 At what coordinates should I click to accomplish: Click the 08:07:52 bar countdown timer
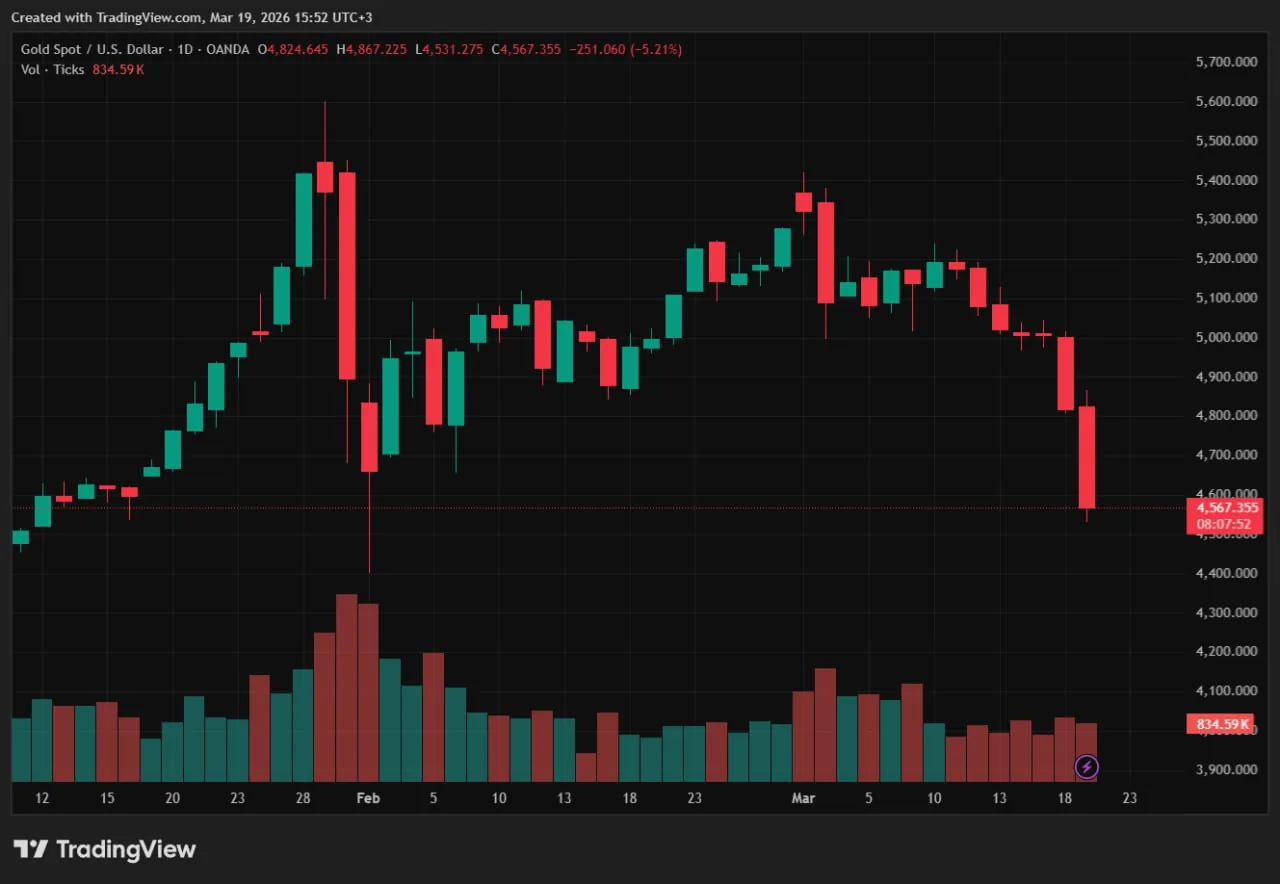[1222, 523]
